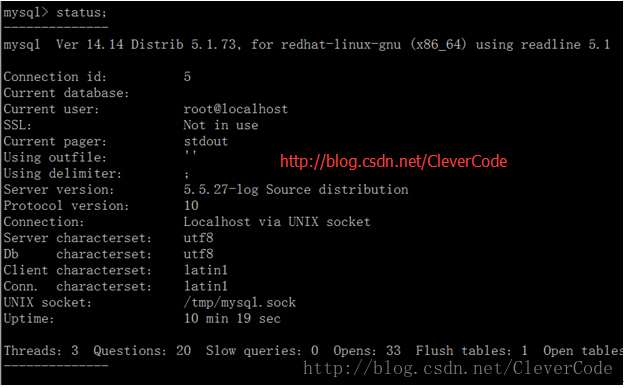
Task: Click the Current pager stdout value
Action: pos(206,141)
